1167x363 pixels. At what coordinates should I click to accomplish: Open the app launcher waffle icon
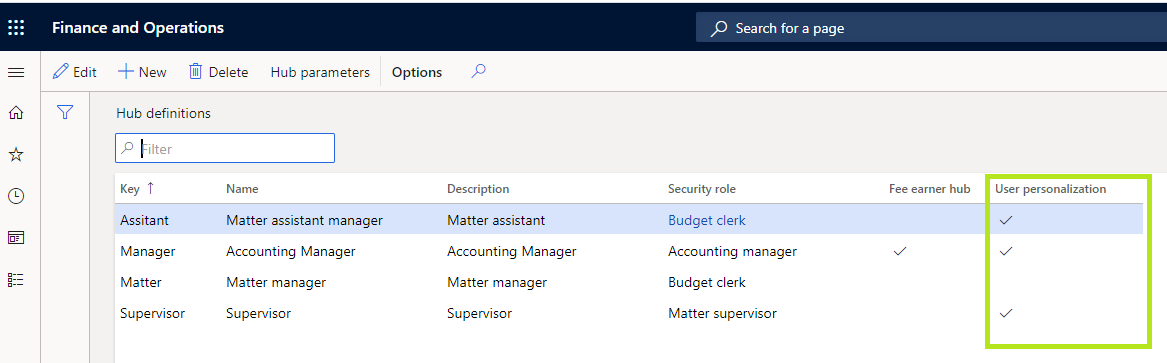[x=16, y=28]
